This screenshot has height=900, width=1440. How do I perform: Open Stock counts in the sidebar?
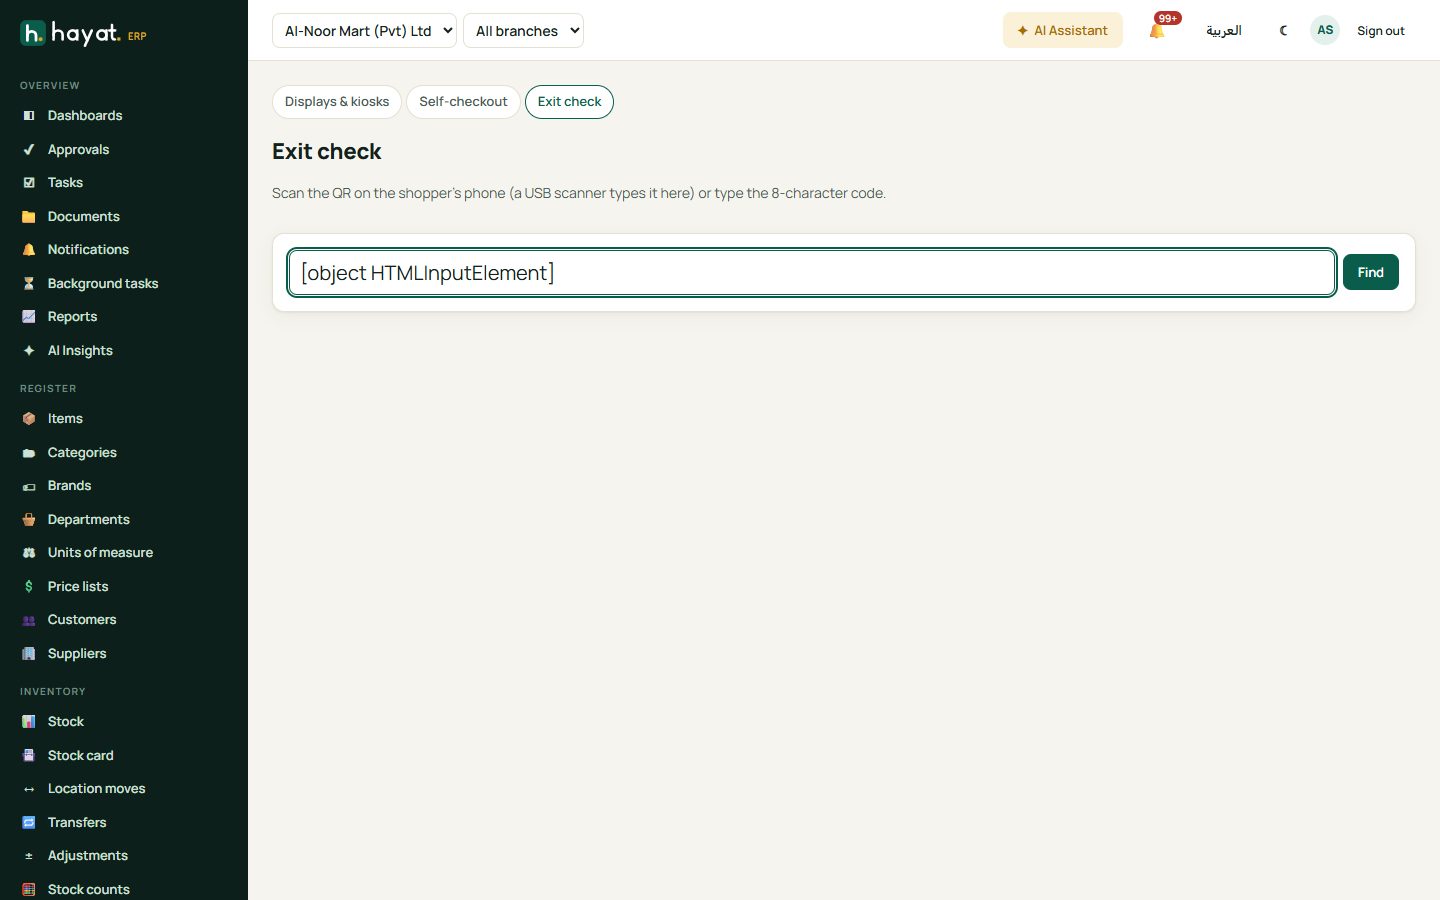(x=88, y=889)
